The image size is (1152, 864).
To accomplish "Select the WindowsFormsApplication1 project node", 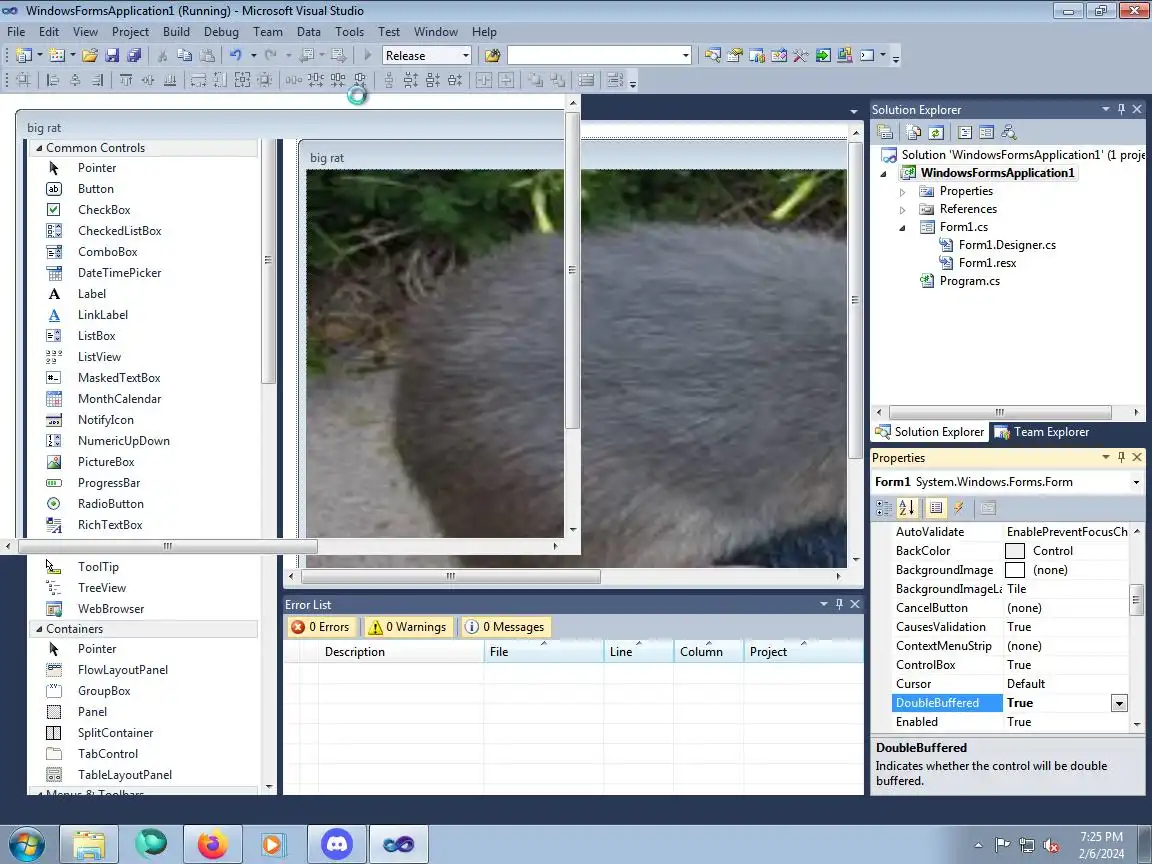I will point(997,173).
